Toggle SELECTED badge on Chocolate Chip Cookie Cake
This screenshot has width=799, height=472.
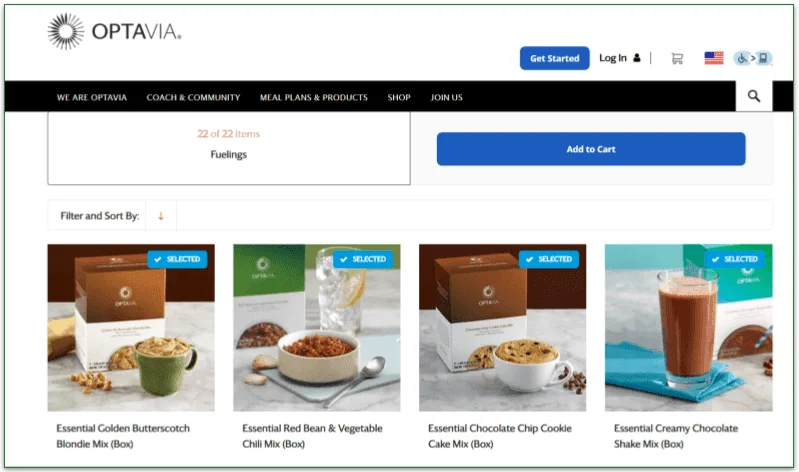pos(549,259)
